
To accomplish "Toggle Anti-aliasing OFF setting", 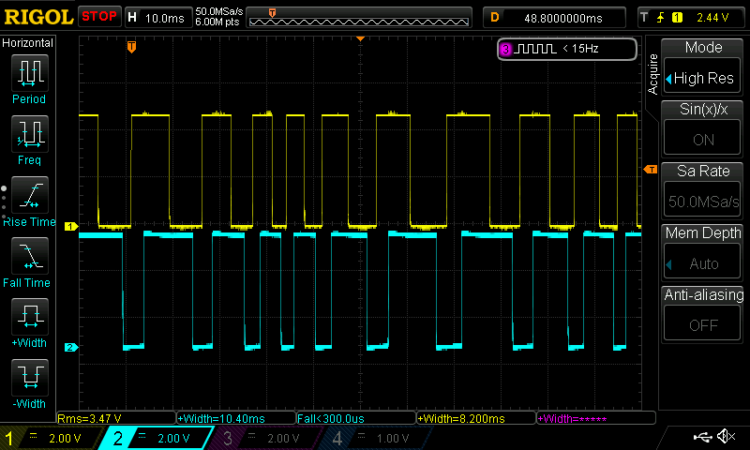I will click(x=703, y=325).
